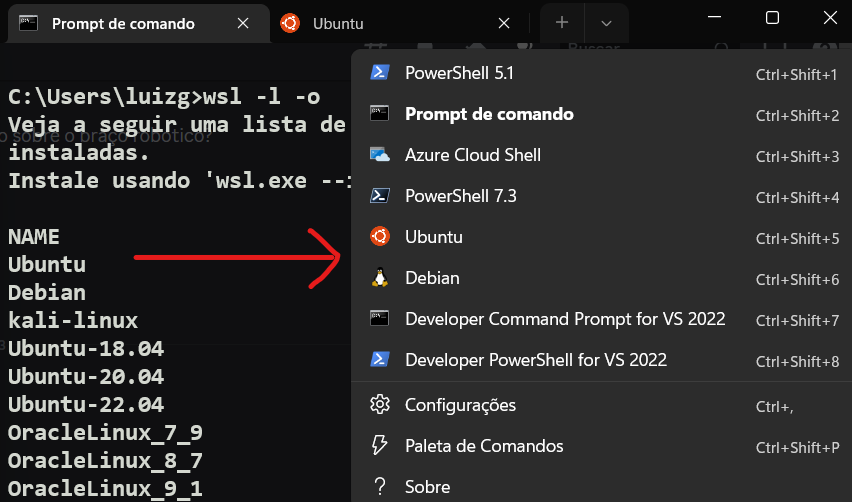This screenshot has height=502, width=852.
Task: Click the Ctrl+, shortcut label
Action: coord(774,406)
